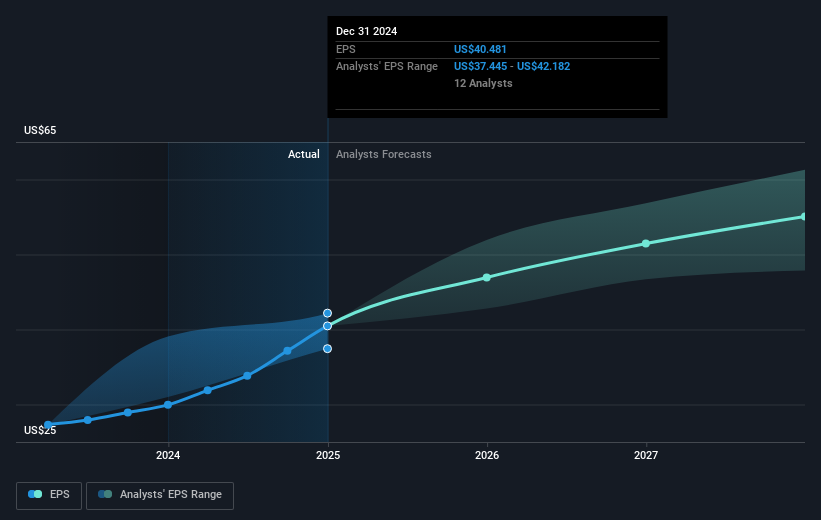This screenshot has width=821, height=520.
Task: Click the 2026 EPS forecast data point
Action: tap(486, 278)
